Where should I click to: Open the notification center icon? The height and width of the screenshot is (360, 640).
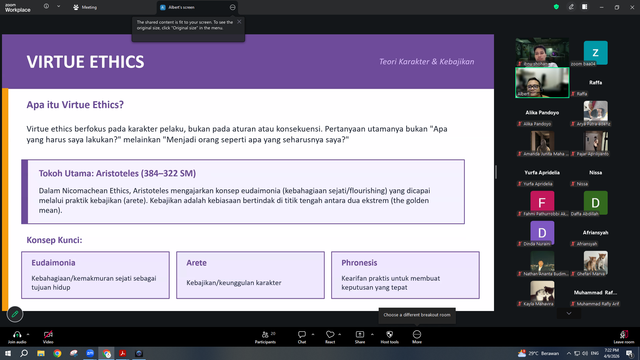(630, 353)
